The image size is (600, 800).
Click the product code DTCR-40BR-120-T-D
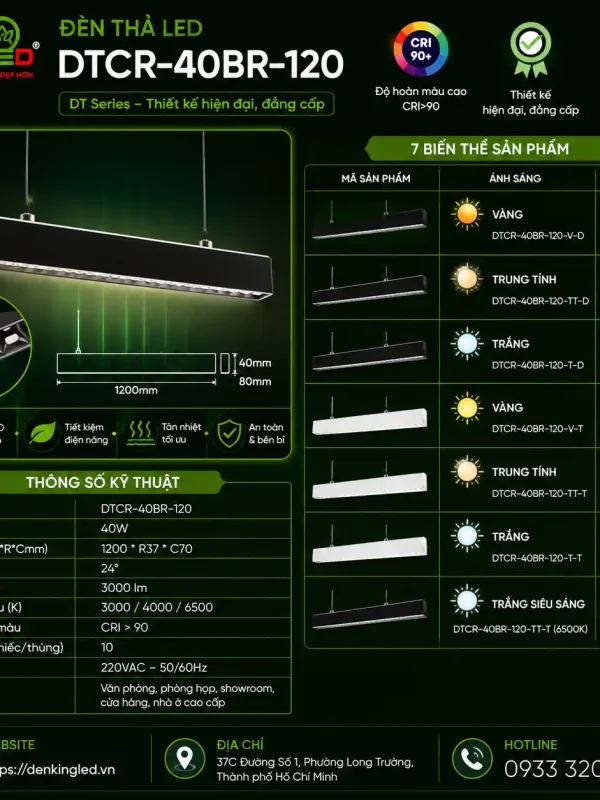pos(538,365)
